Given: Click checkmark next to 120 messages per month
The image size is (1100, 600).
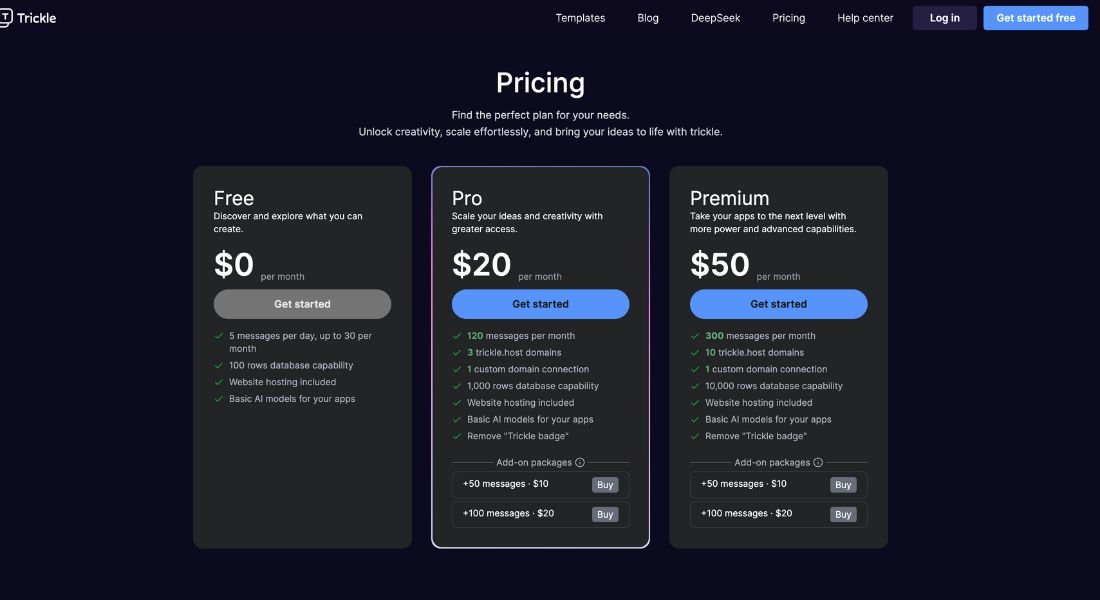Looking at the screenshot, I should point(457,336).
